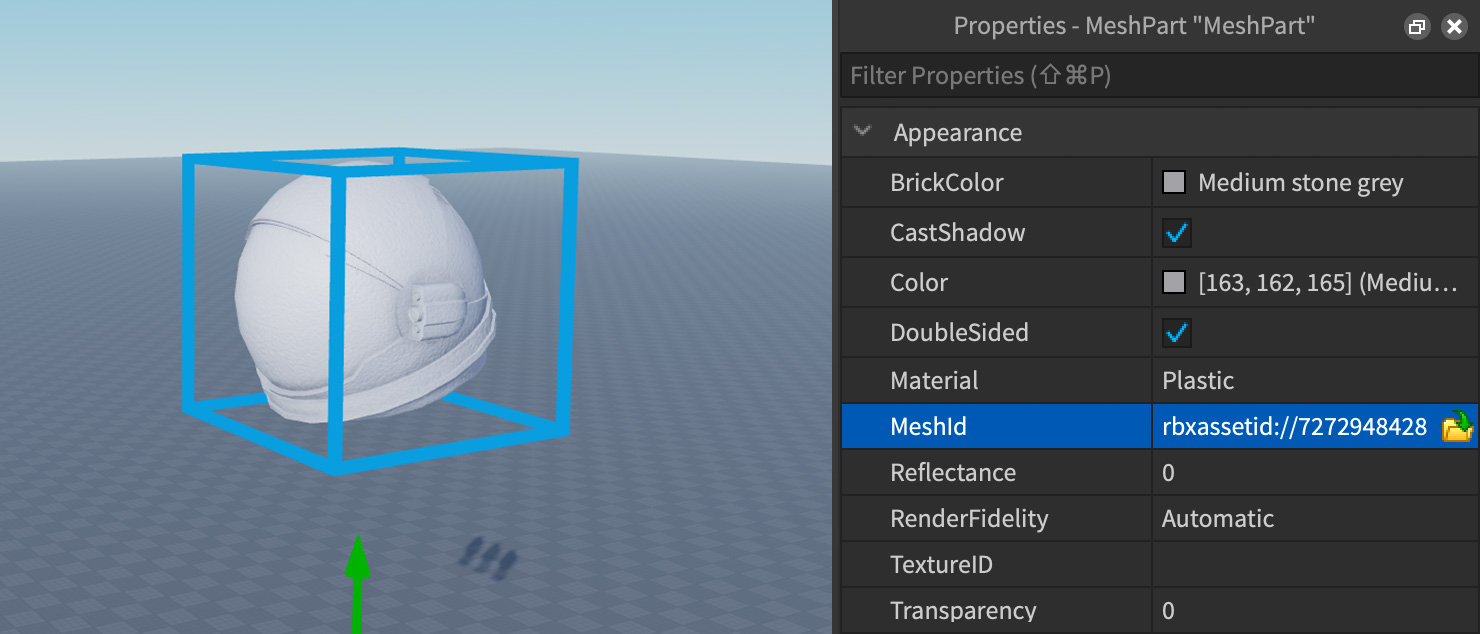Select the Color property label

tap(919, 283)
